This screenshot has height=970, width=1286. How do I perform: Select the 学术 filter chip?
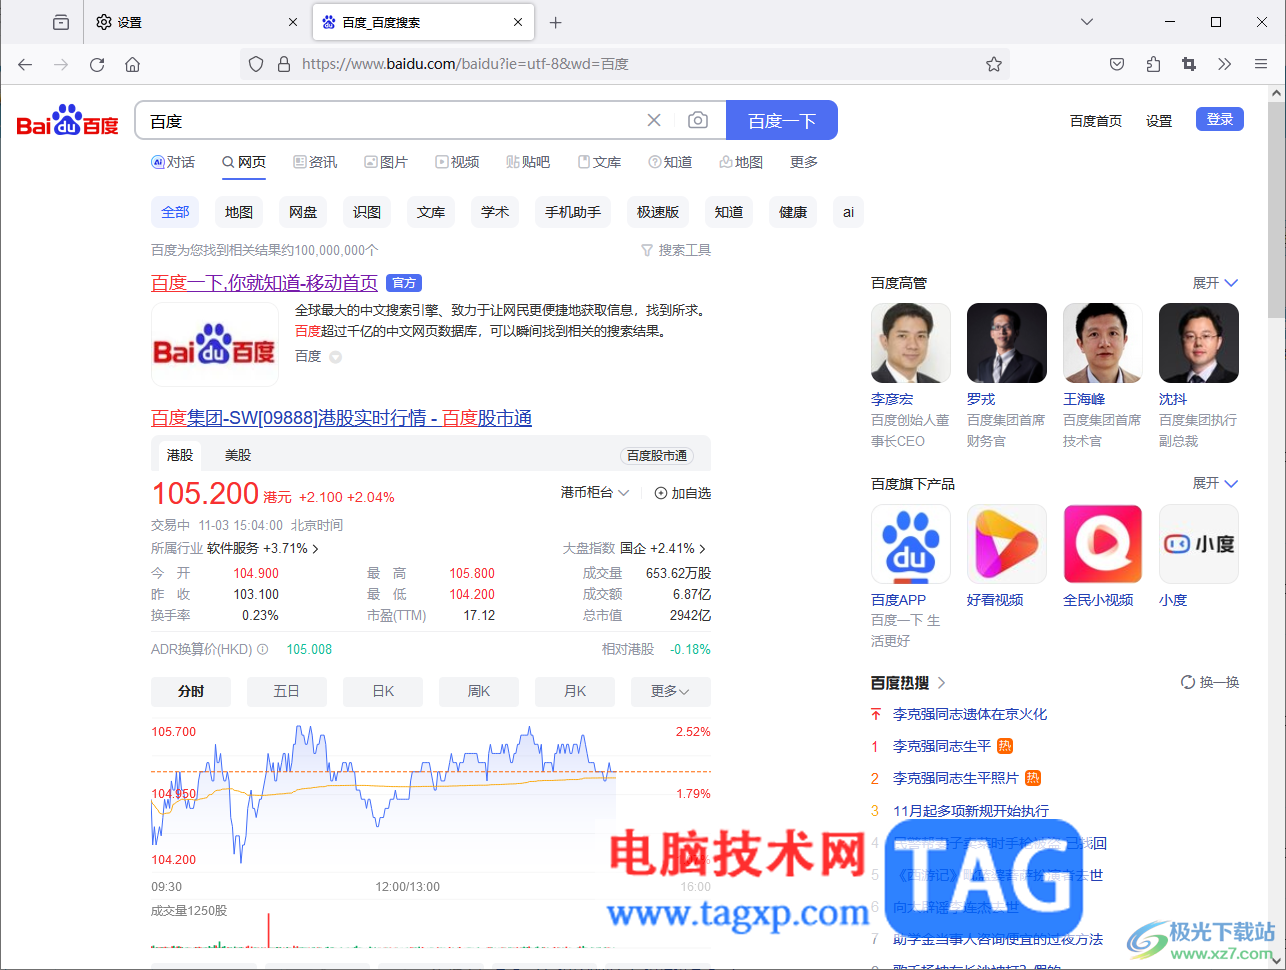point(495,212)
